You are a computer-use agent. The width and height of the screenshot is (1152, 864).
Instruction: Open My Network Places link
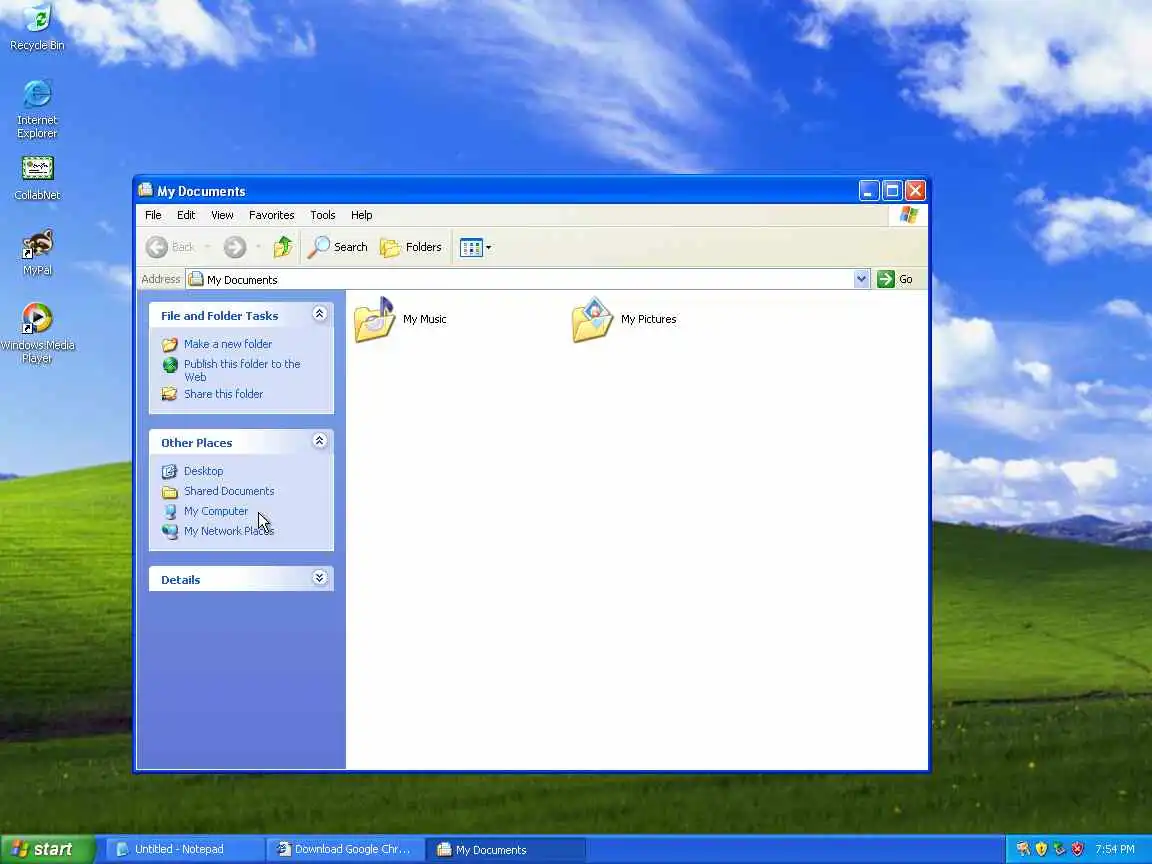[228, 530]
